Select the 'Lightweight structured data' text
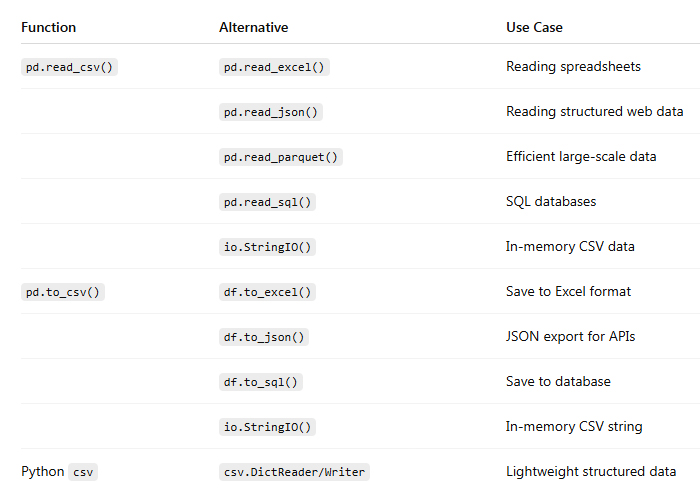The height and width of the screenshot is (499, 700). 590,472
